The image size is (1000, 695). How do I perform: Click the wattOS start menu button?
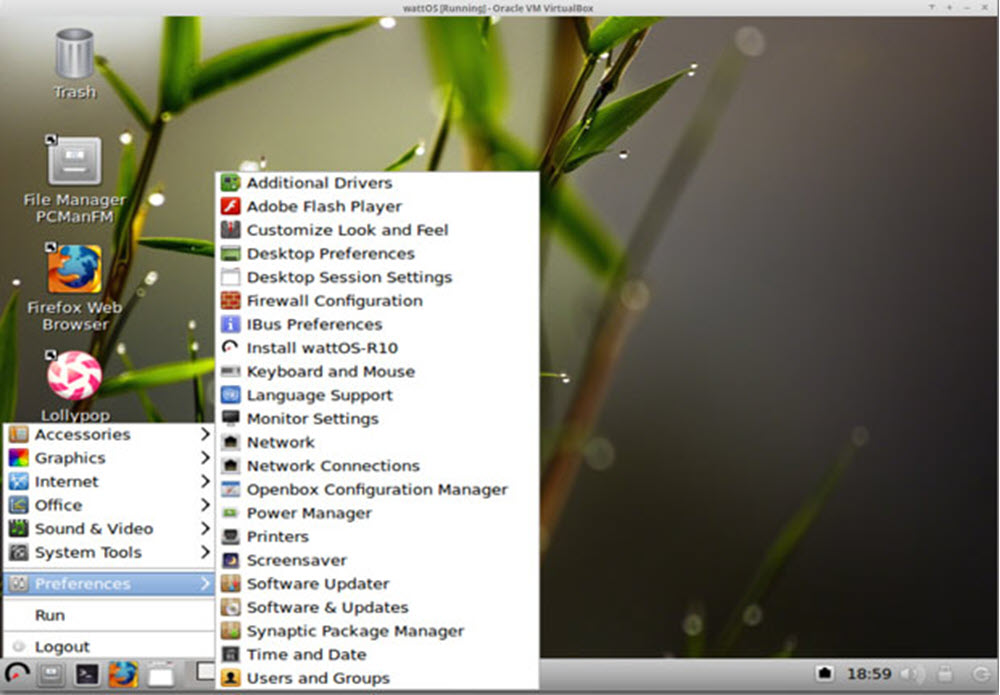(x=17, y=675)
